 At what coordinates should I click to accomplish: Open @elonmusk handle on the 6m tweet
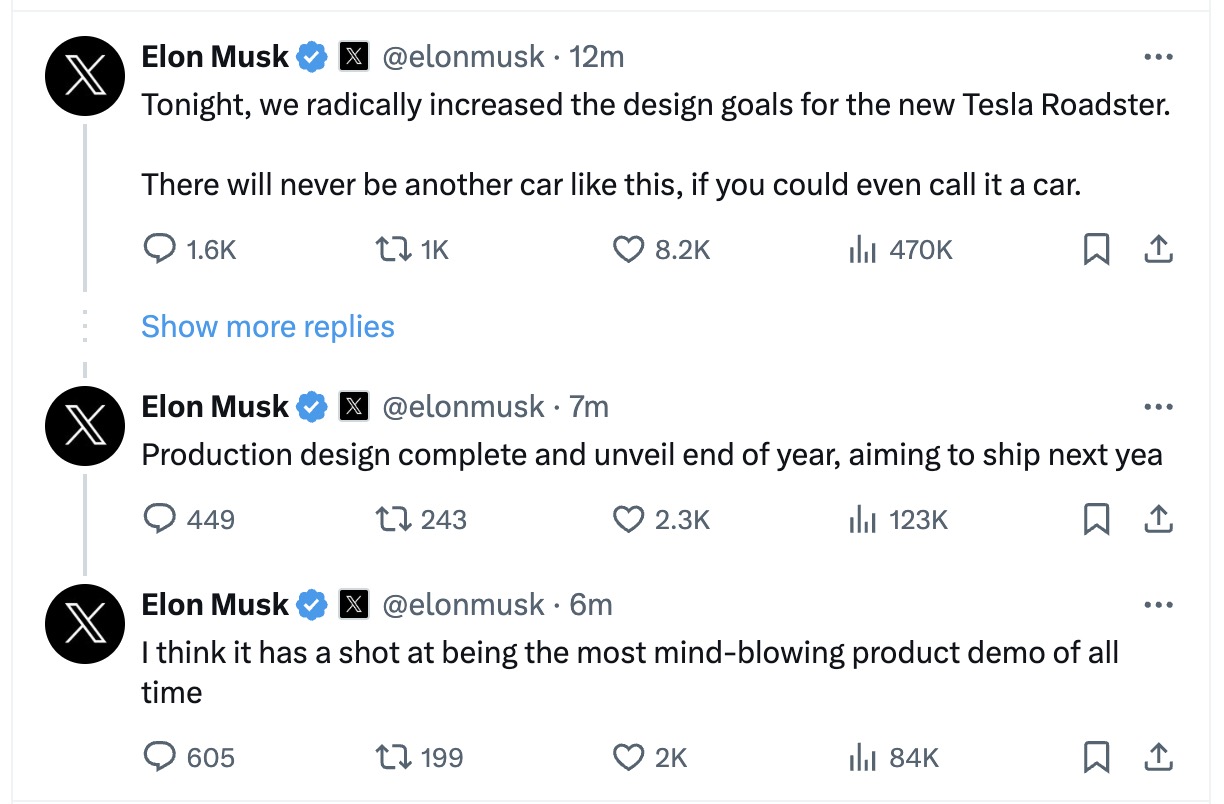click(x=465, y=605)
